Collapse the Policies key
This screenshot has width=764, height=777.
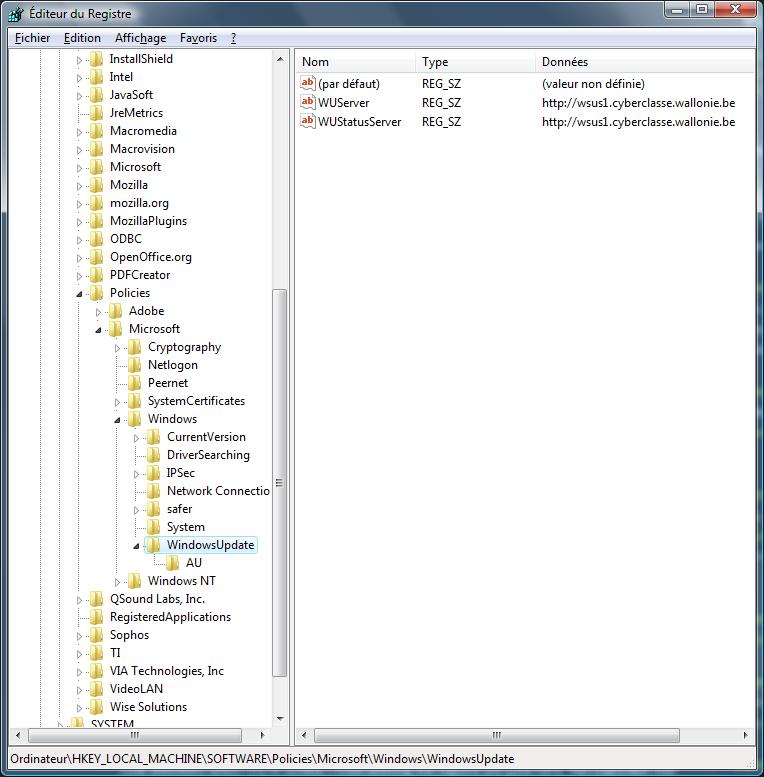(x=79, y=294)
